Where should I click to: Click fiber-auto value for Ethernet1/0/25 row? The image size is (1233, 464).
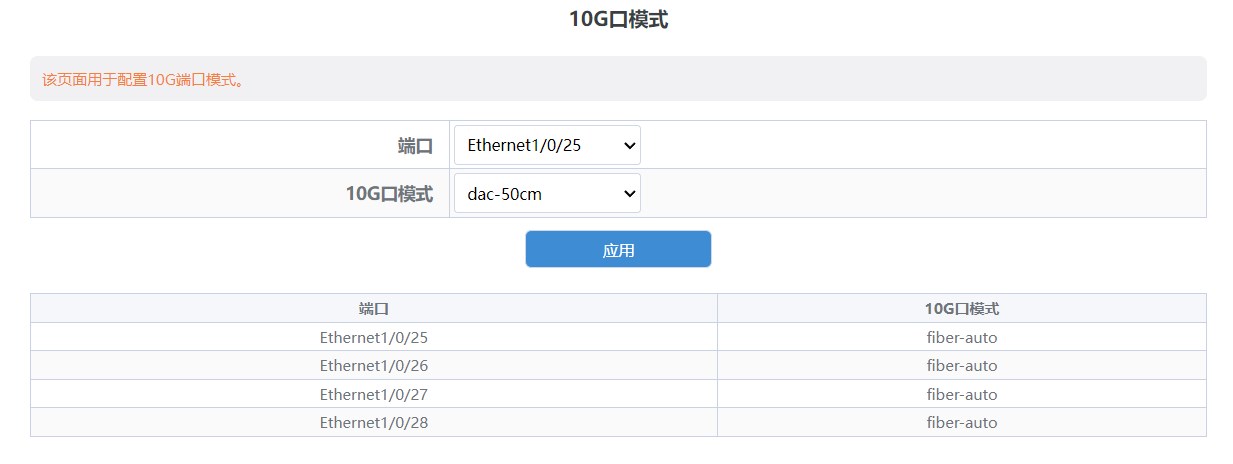[x=962, y=337]
